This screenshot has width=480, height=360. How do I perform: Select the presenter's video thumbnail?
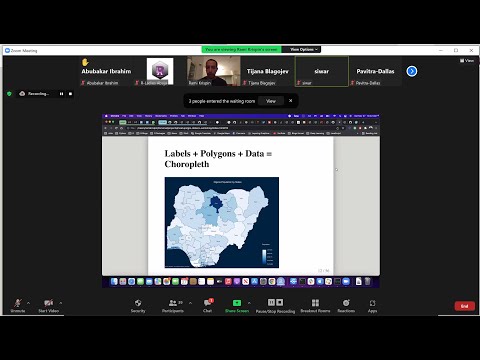click(x=214, y=71)
